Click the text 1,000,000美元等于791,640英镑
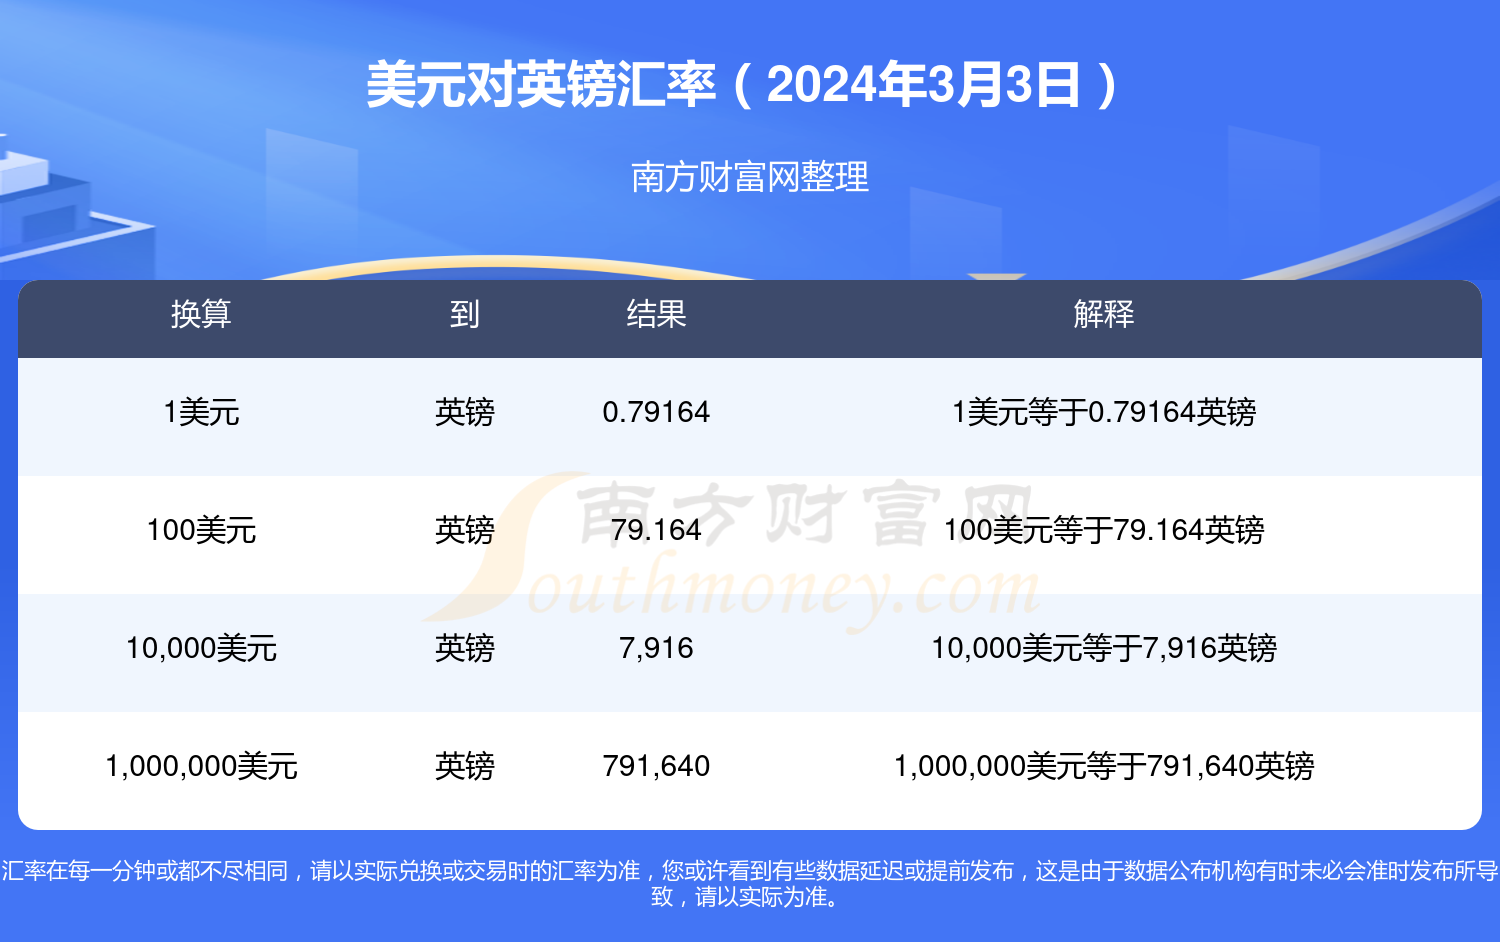 click(x=1104, y=766)
